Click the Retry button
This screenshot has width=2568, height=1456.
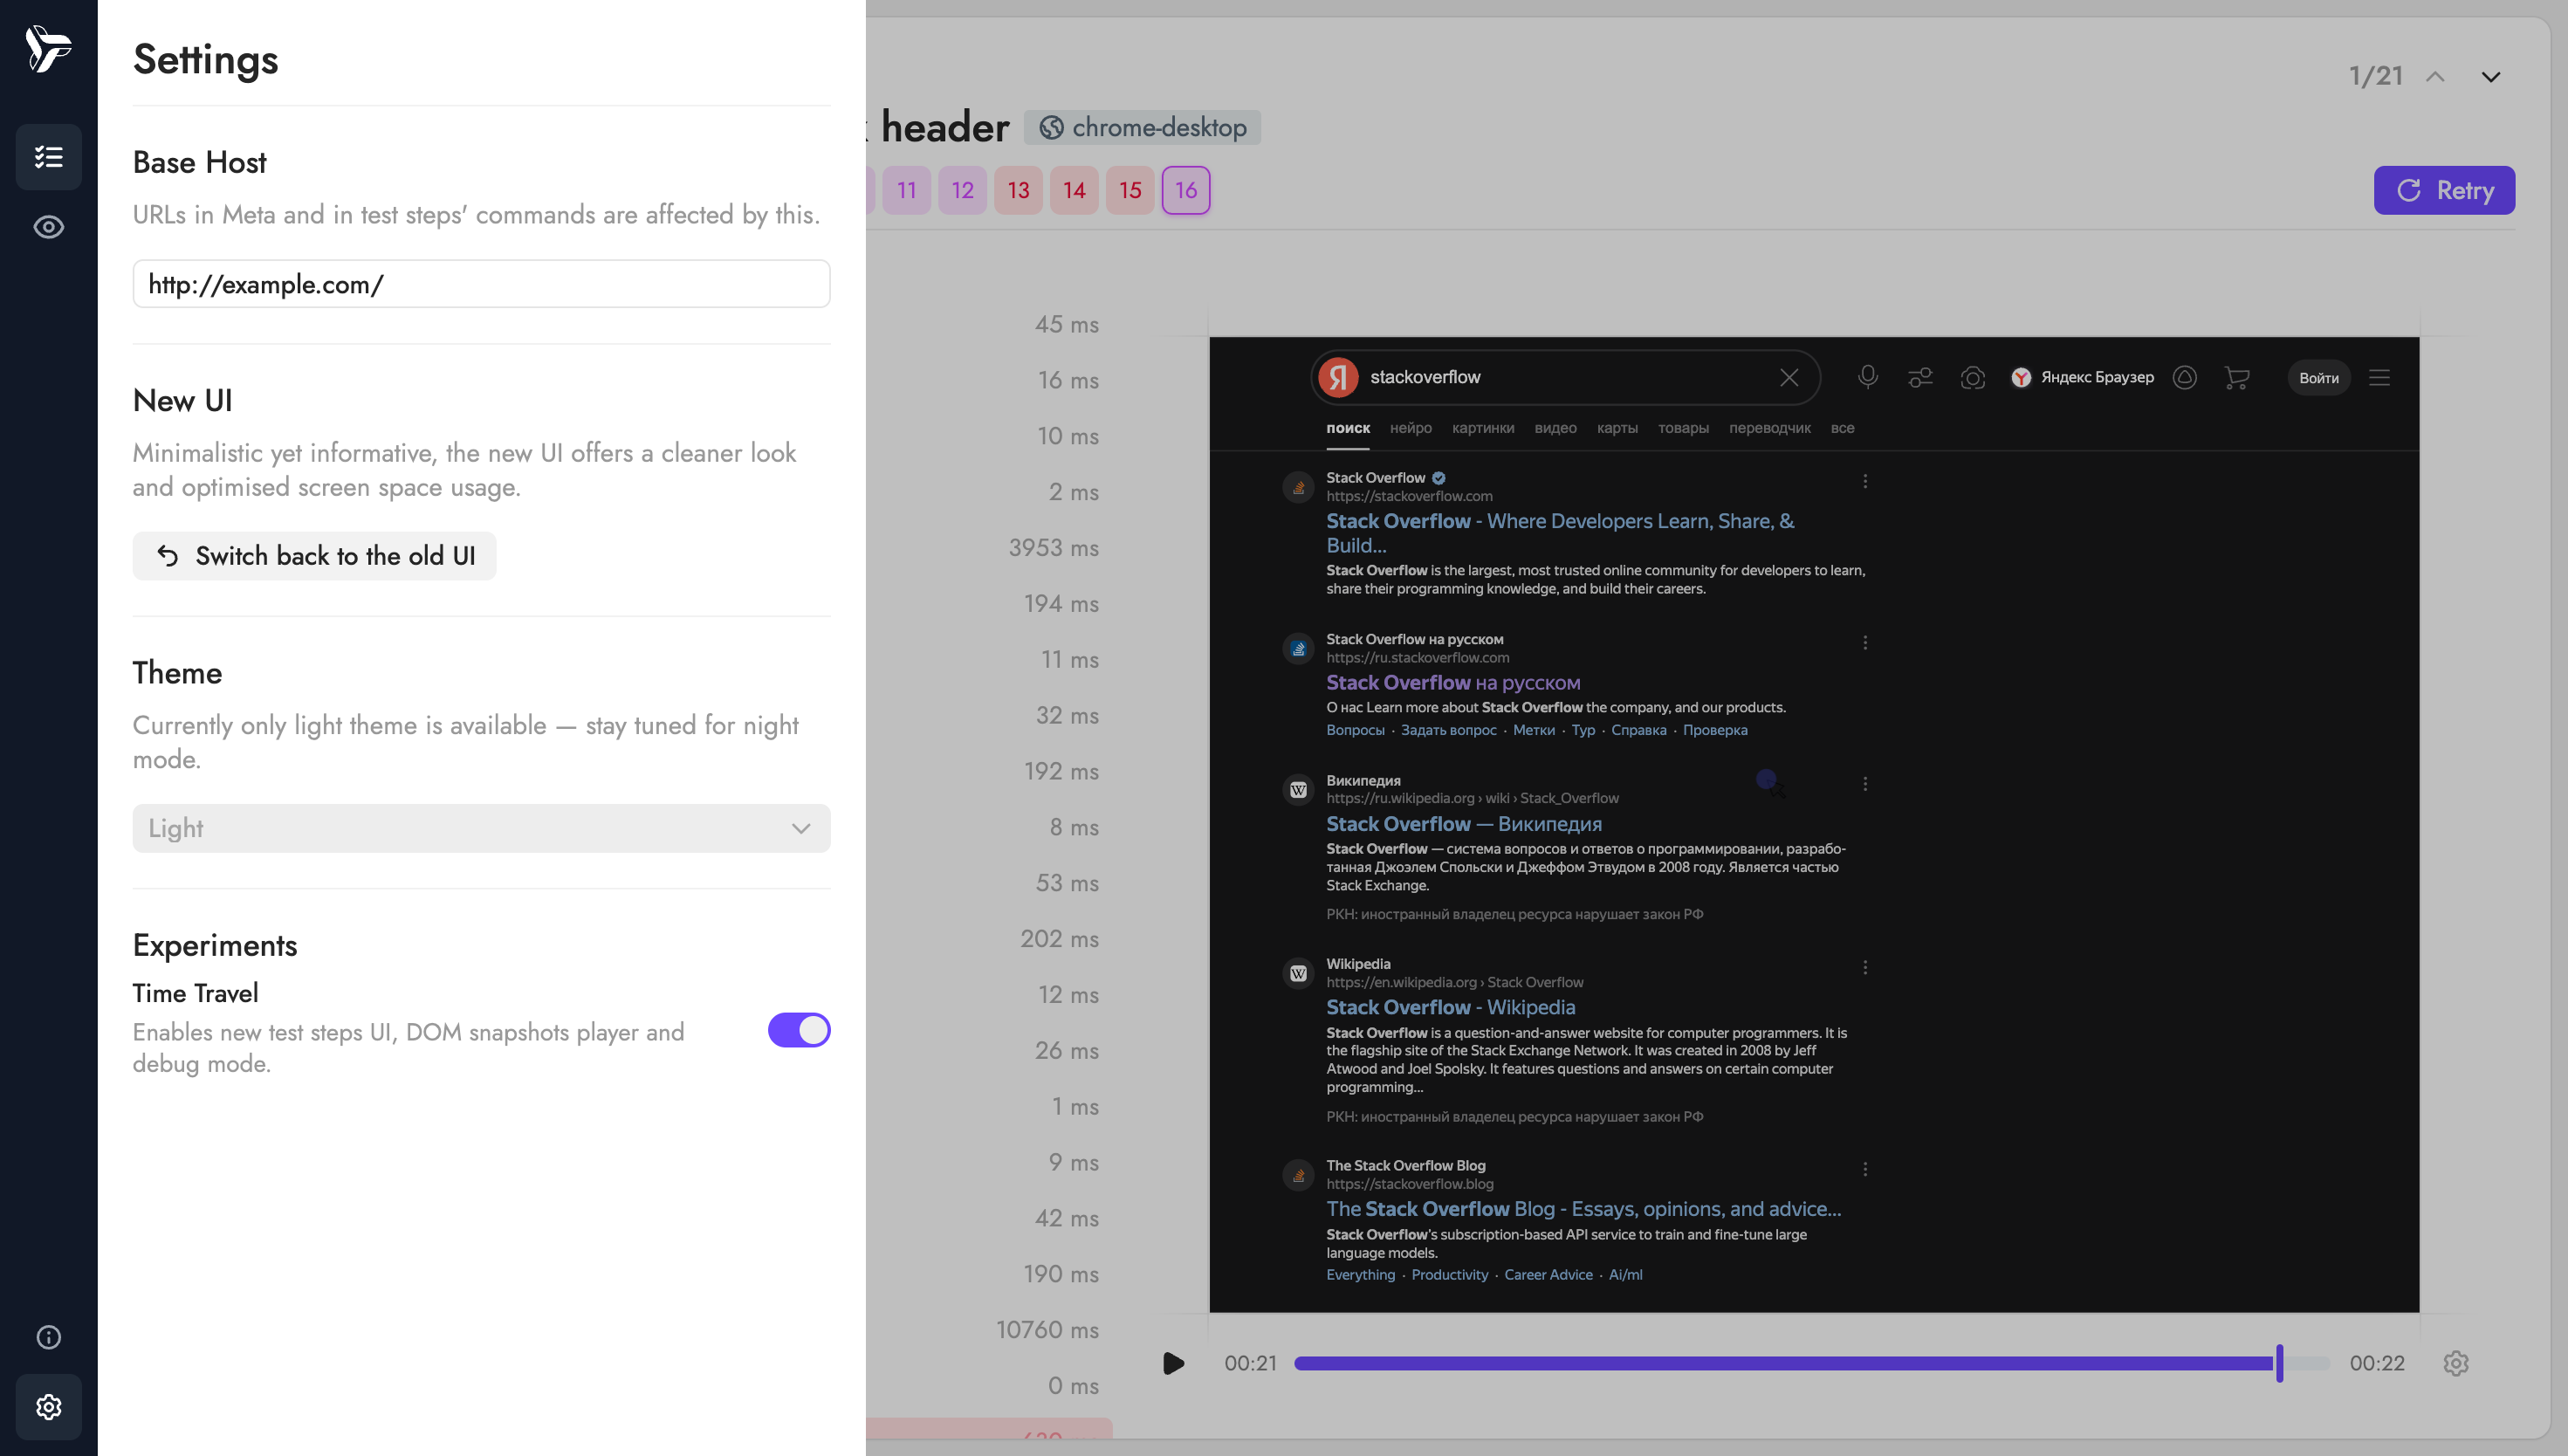tap(2444, 190)
